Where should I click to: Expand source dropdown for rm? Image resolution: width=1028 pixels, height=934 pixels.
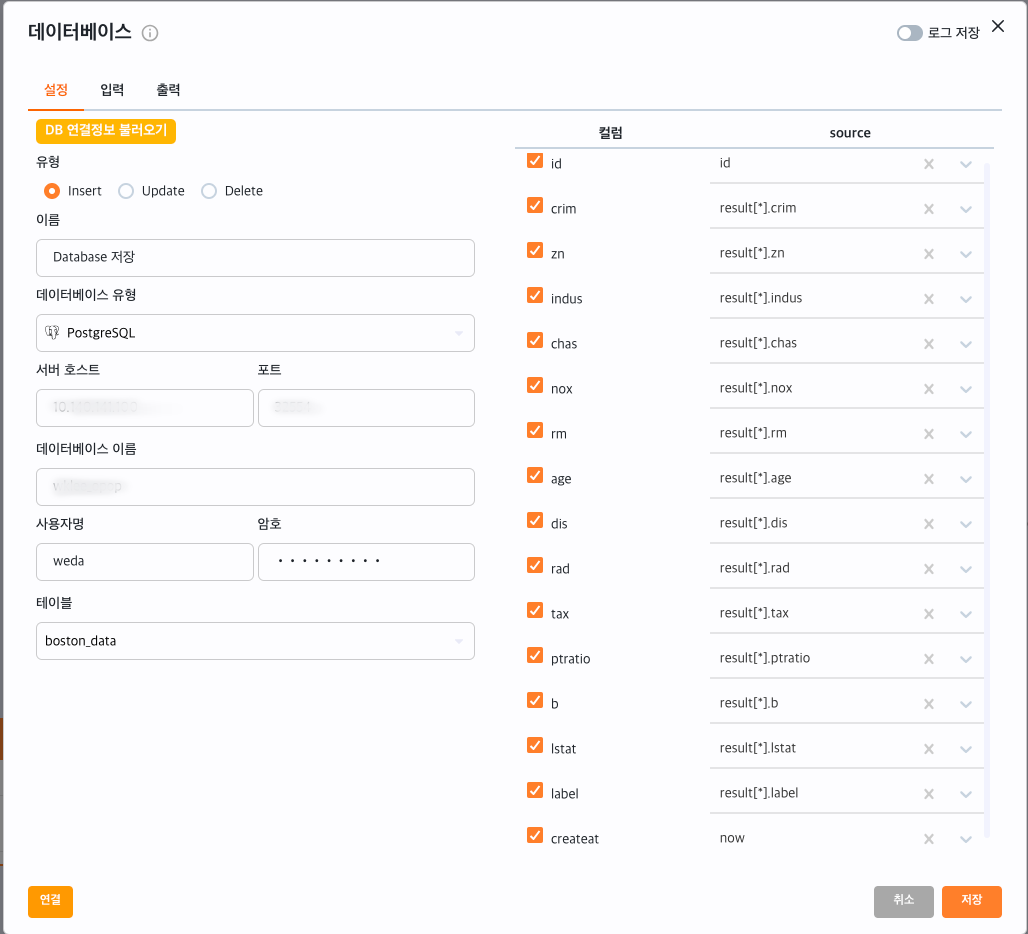tap(966, 435)
